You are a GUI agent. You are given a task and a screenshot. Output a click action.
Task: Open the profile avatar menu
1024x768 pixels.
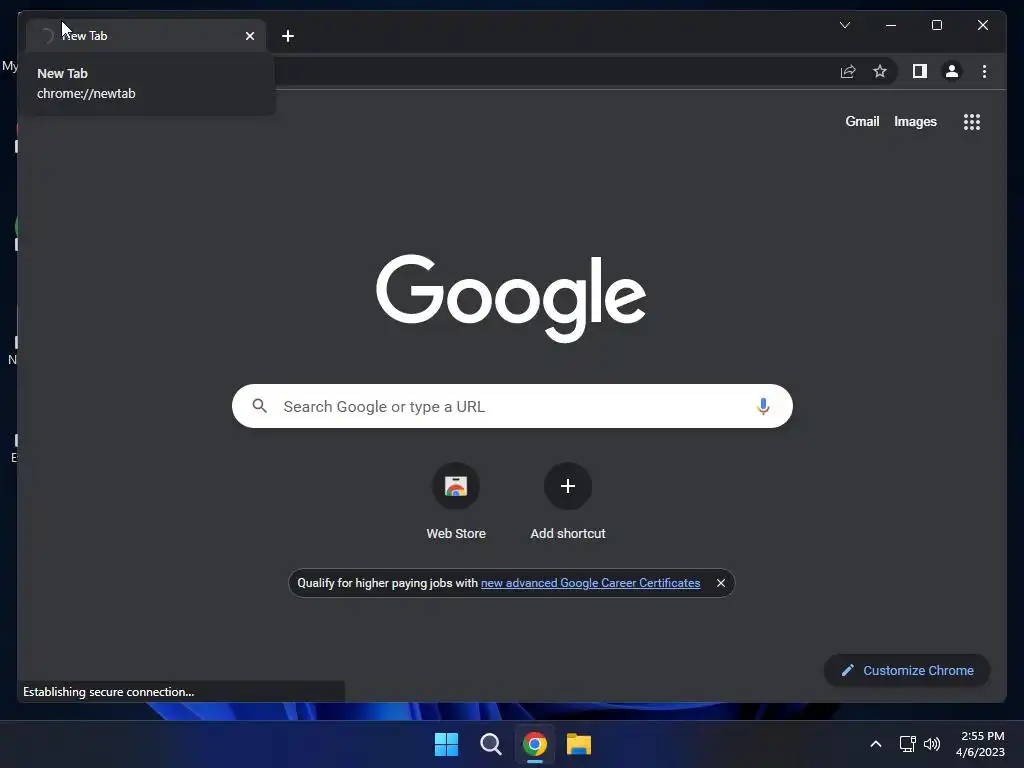click(952, 71)
